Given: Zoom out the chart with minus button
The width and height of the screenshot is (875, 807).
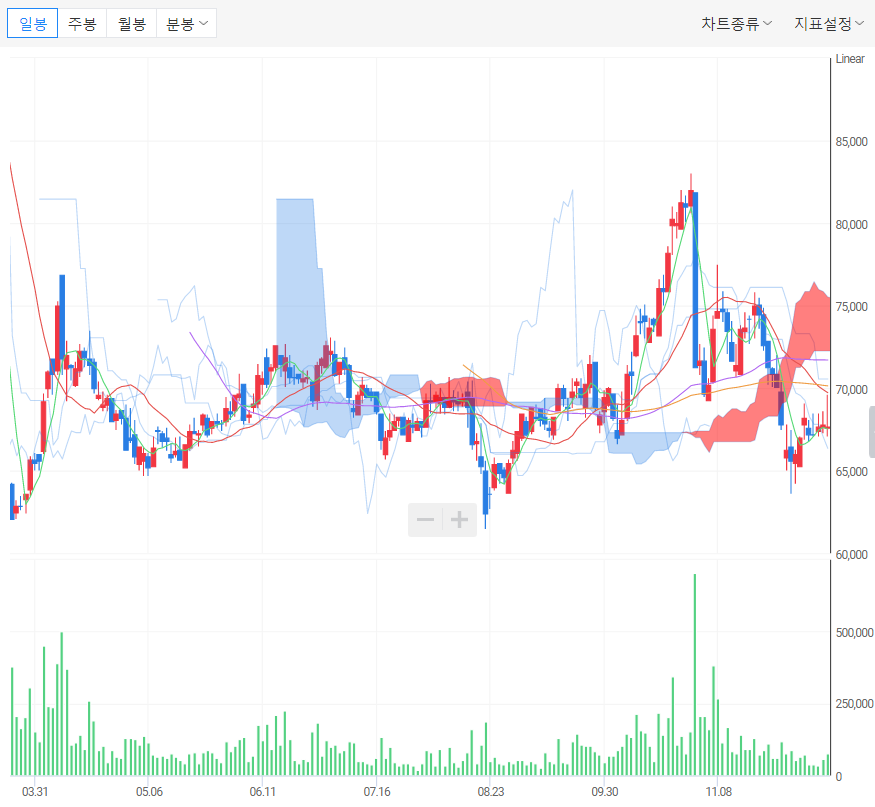Looking at the screenshot, I should (425, 520).
